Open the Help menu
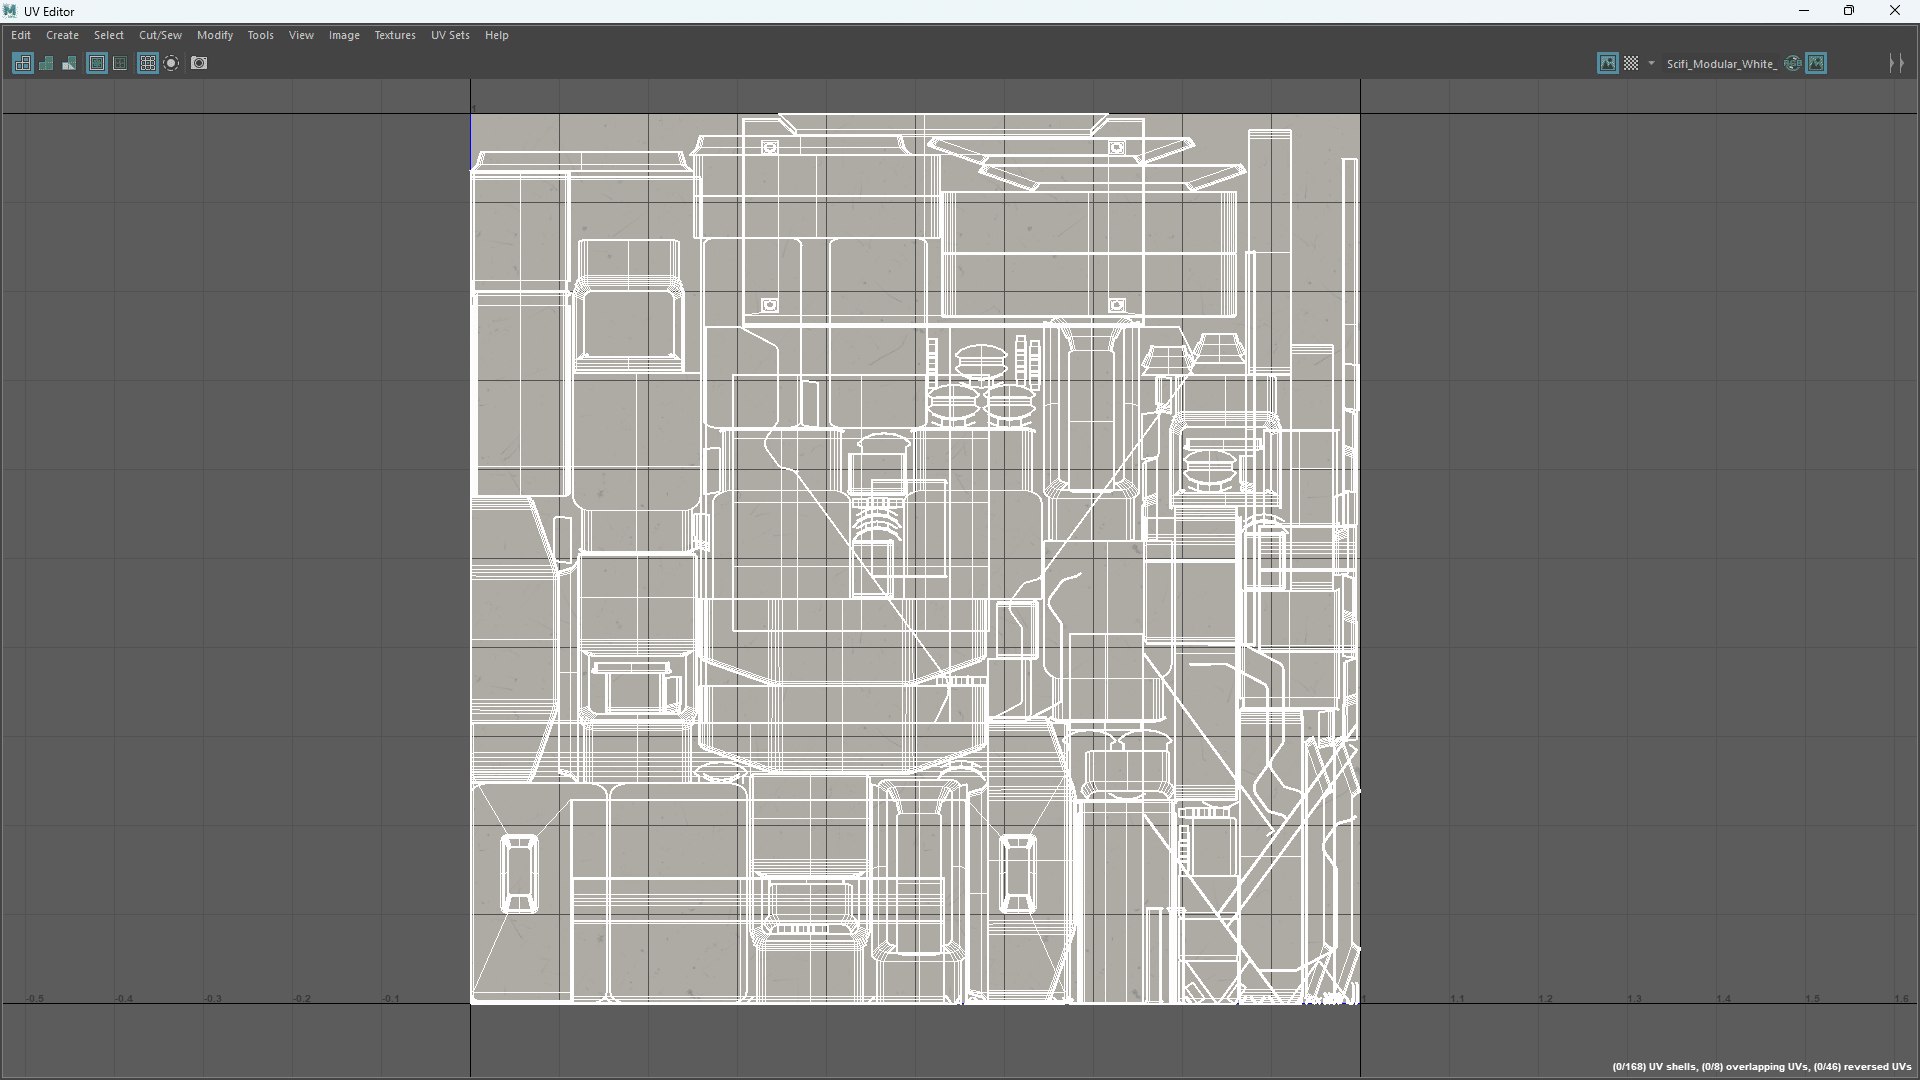Viewport: 1920px width, 1080px height. (x=497, y=35)
